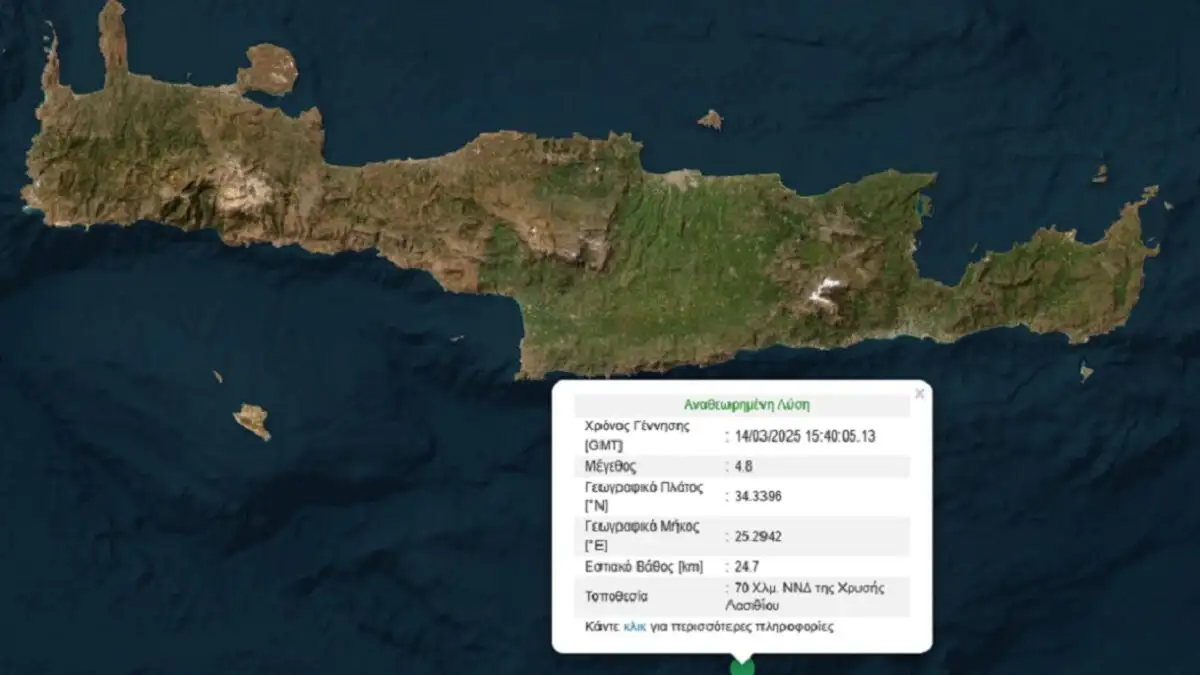1200x675 pixels.
Task: Select the Μέγεθος magnitude row
Action: (x=647, y=465)
